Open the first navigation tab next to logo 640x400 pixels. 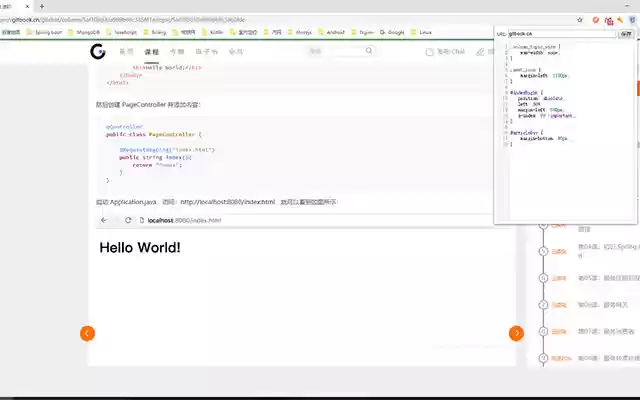(x=126, y=52)
